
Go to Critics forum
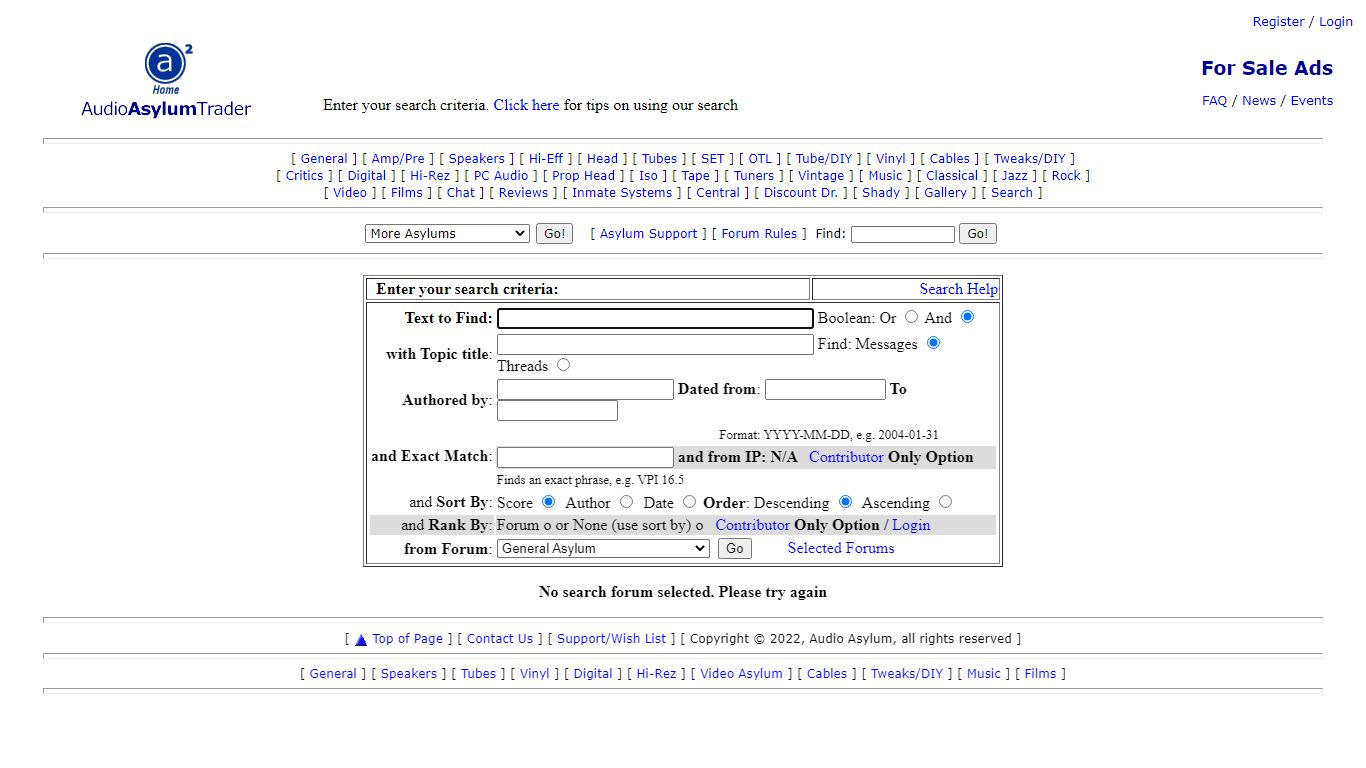click(x=304, y=175)
